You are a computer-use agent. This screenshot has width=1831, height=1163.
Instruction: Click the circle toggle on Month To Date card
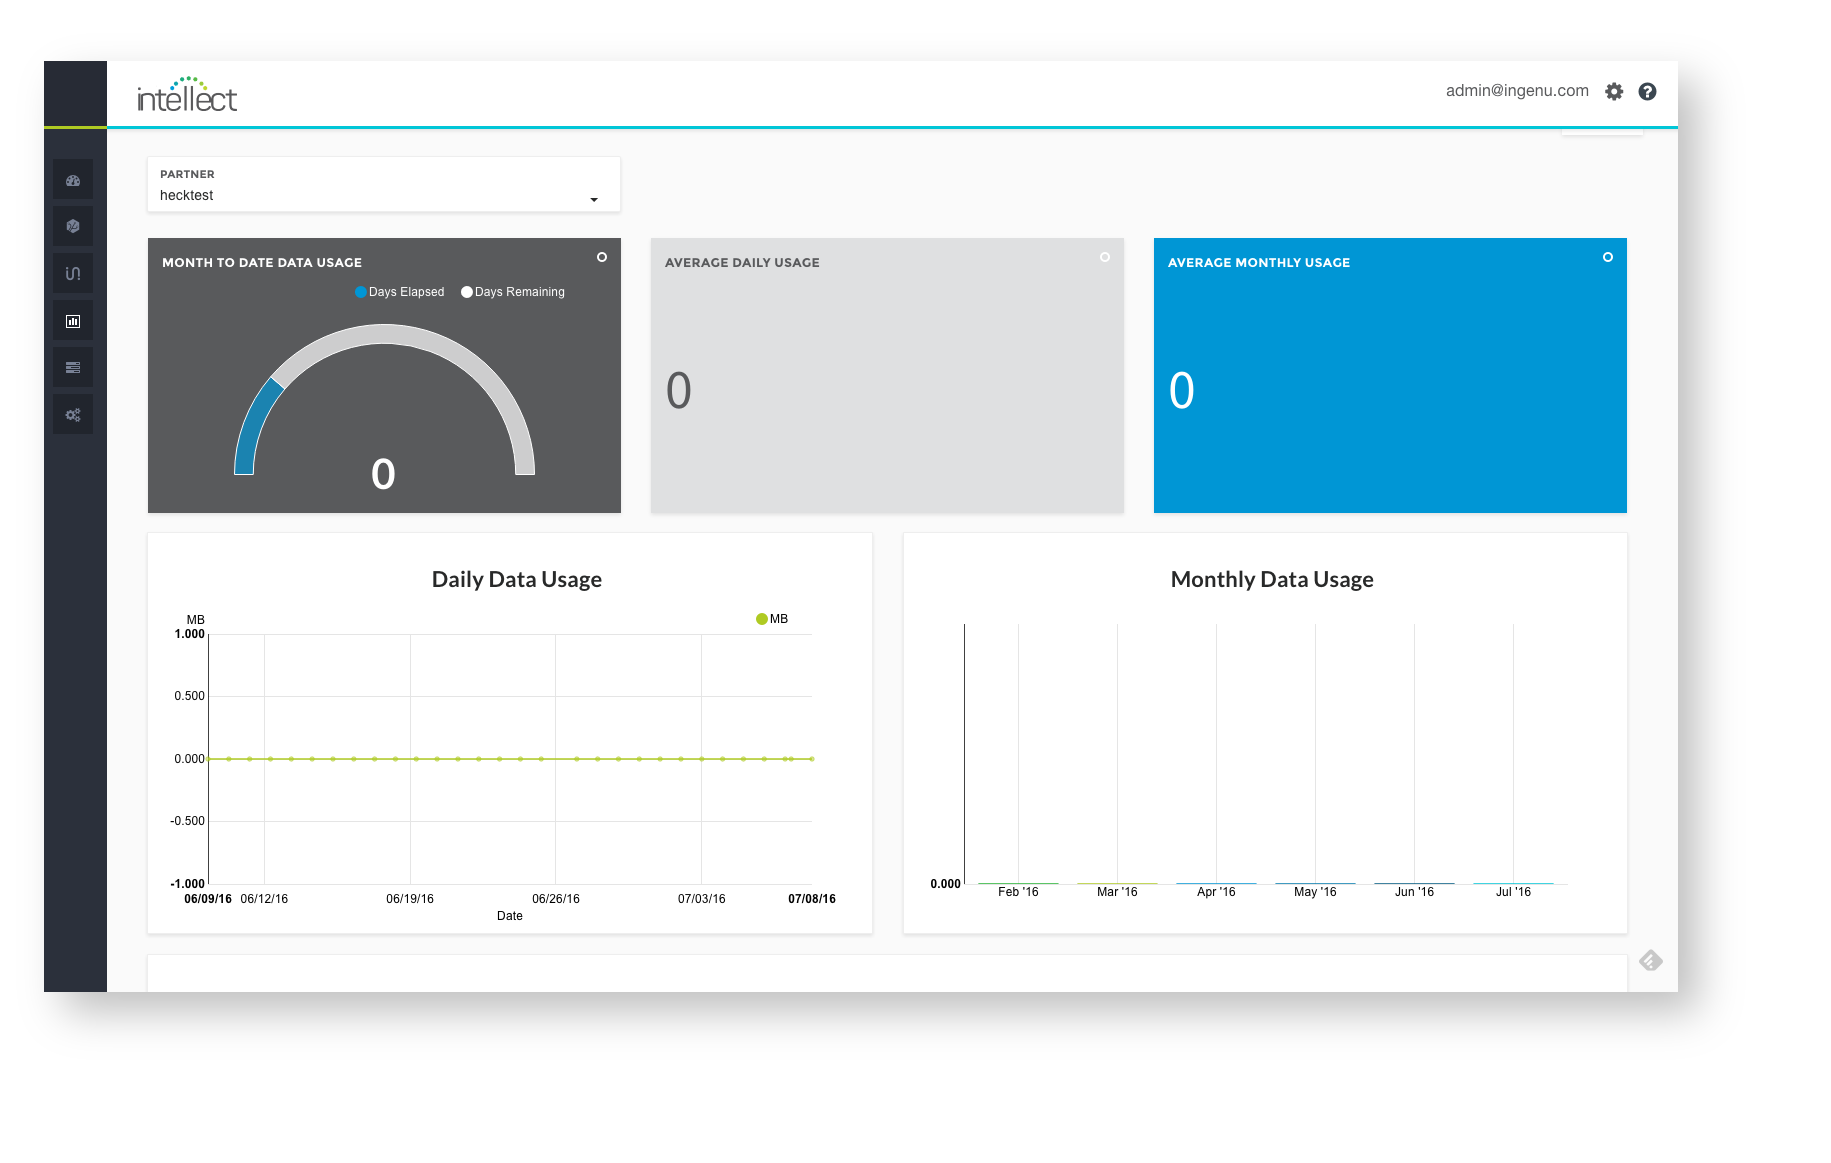(602, 257)
